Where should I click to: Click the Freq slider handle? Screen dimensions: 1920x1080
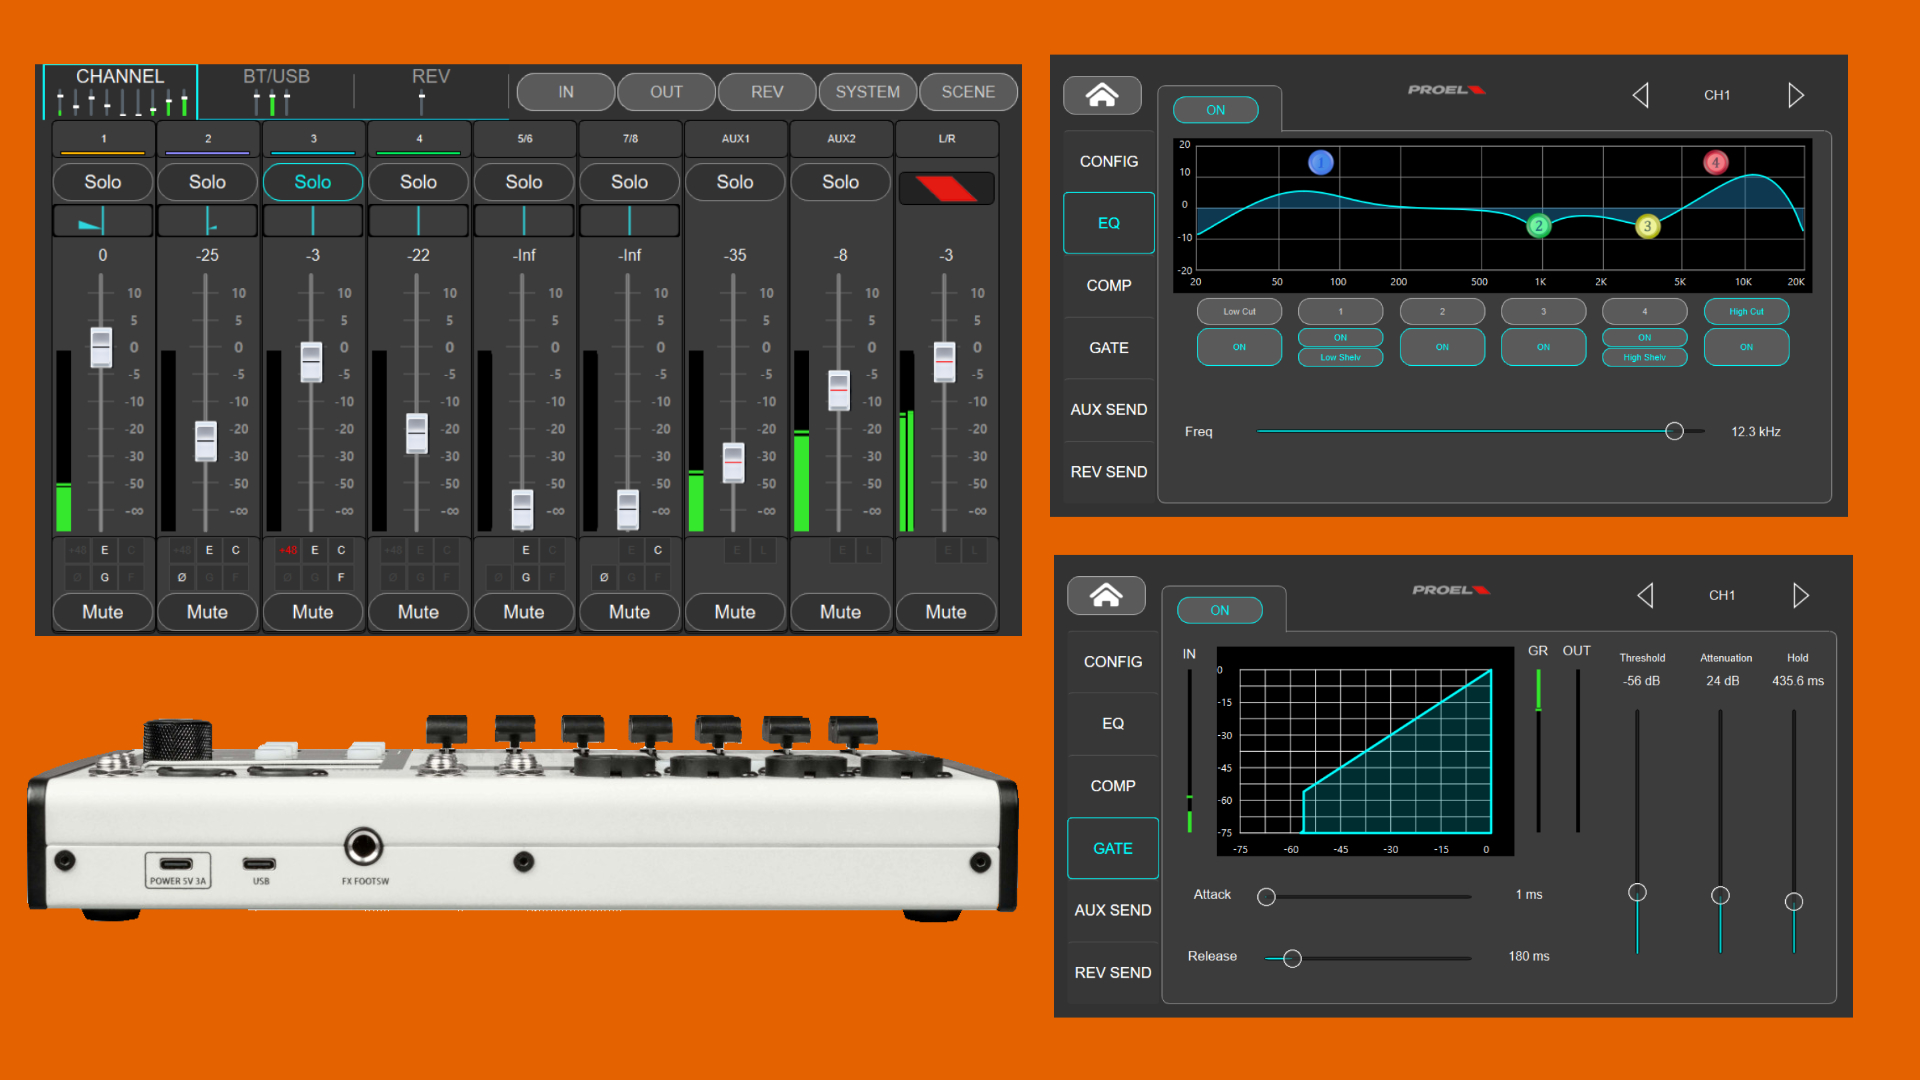click(x=1674, y=431)
